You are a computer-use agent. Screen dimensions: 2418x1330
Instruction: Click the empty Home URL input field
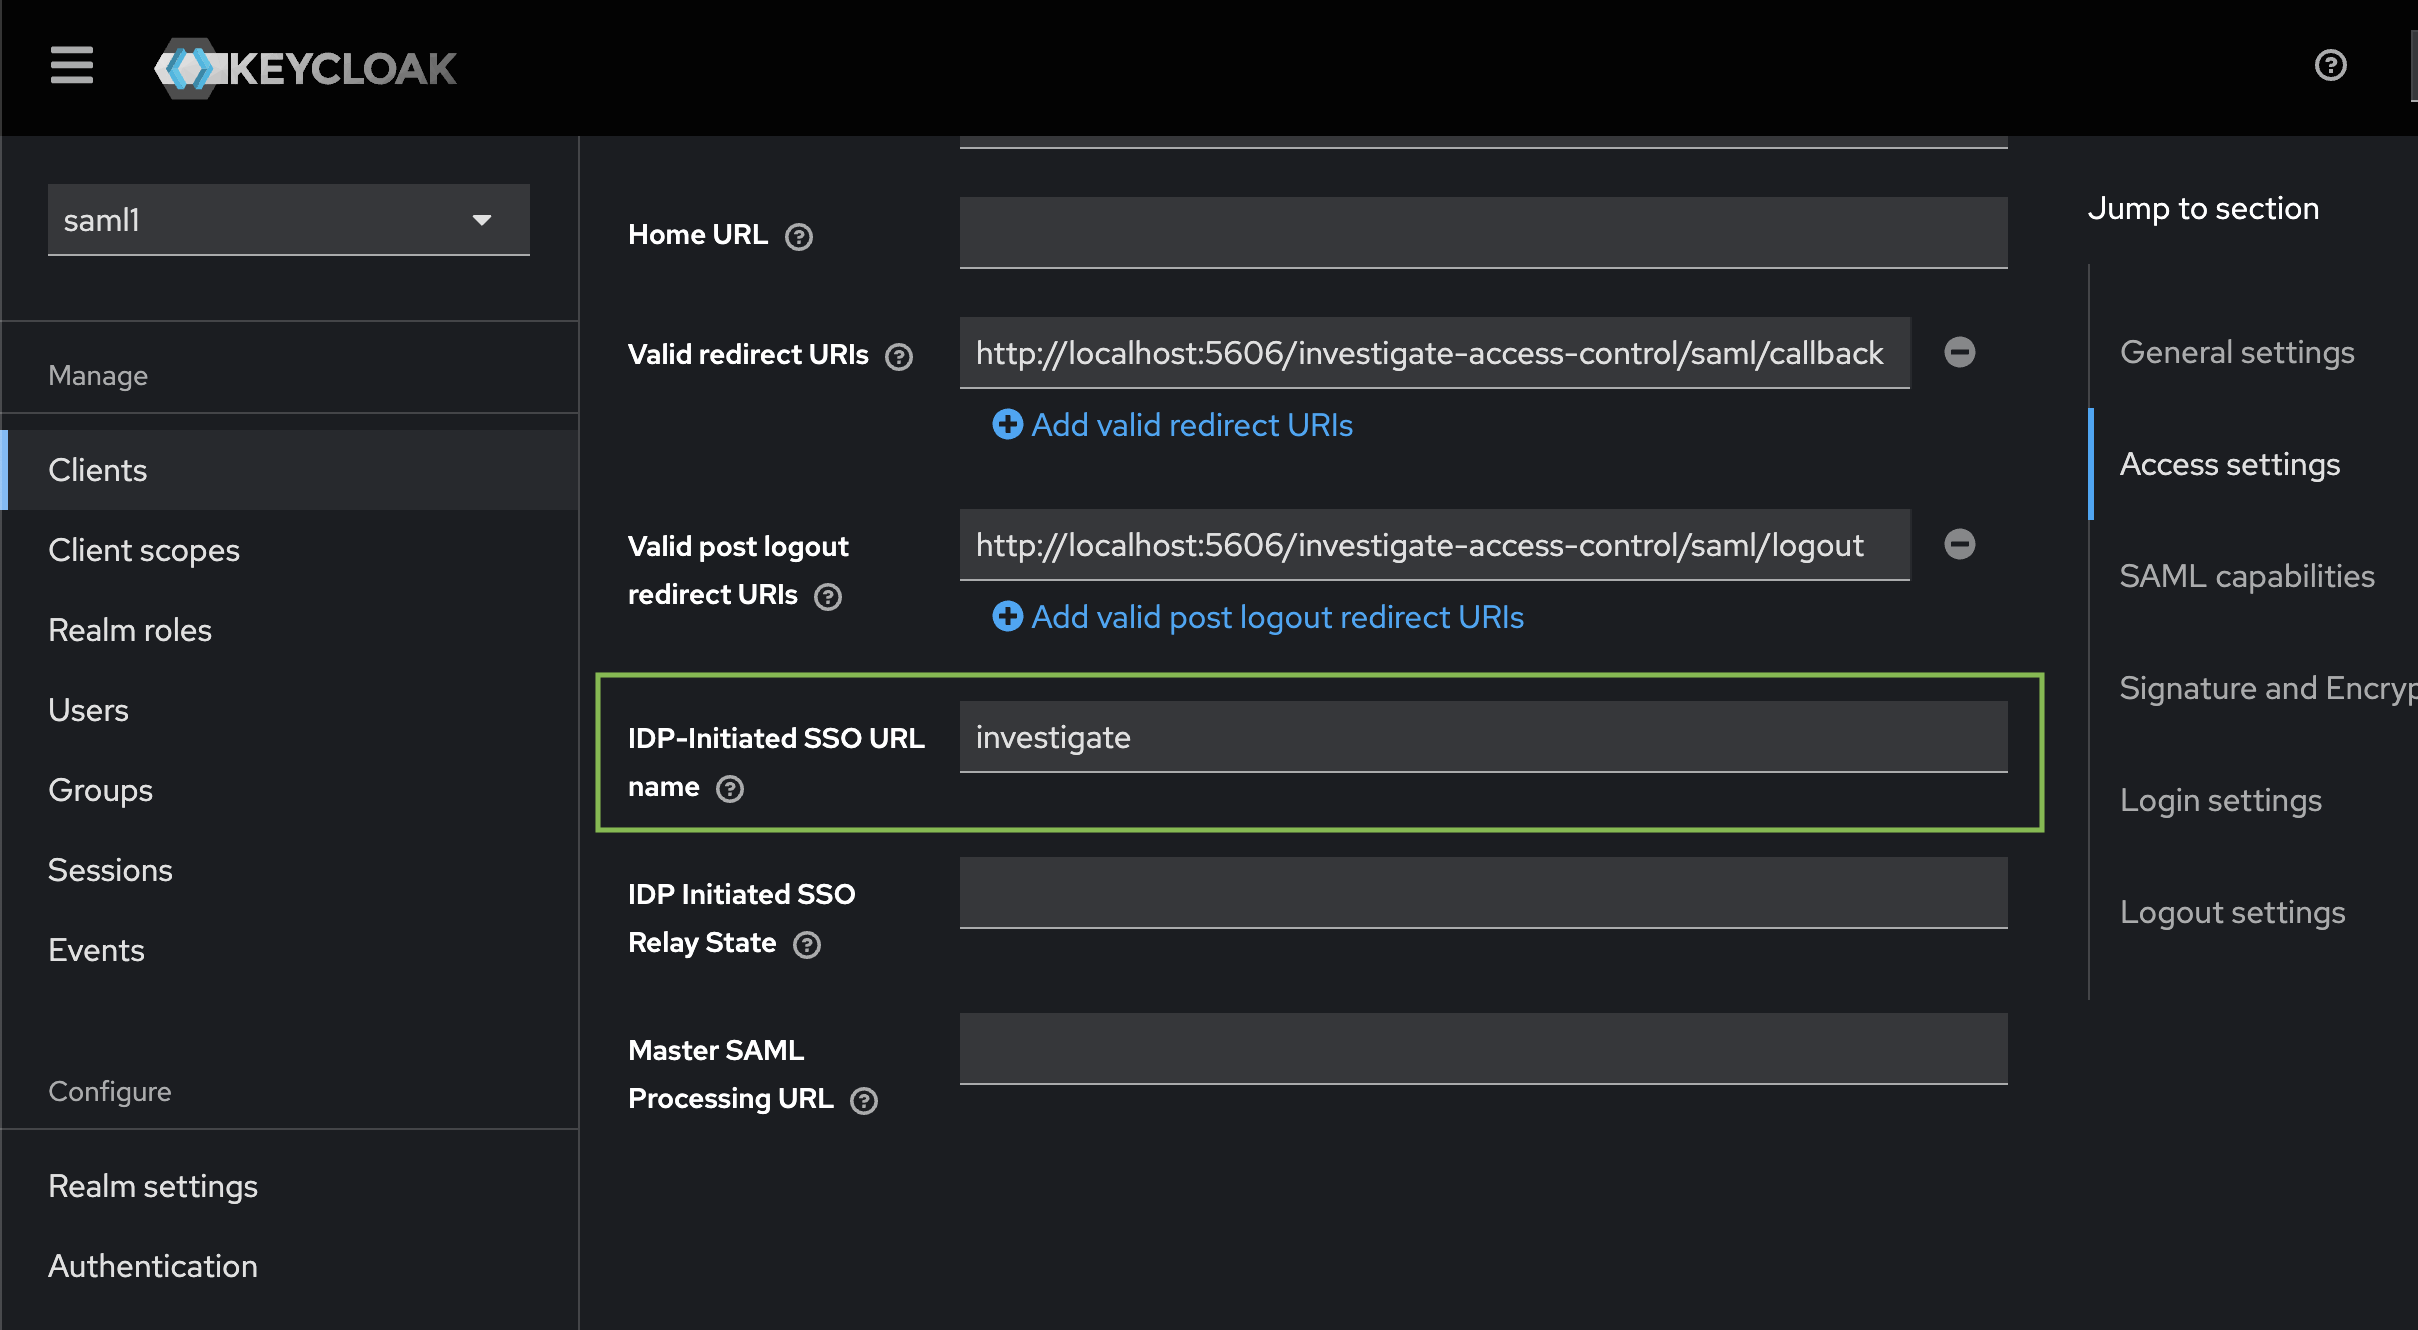[1482, 231]
